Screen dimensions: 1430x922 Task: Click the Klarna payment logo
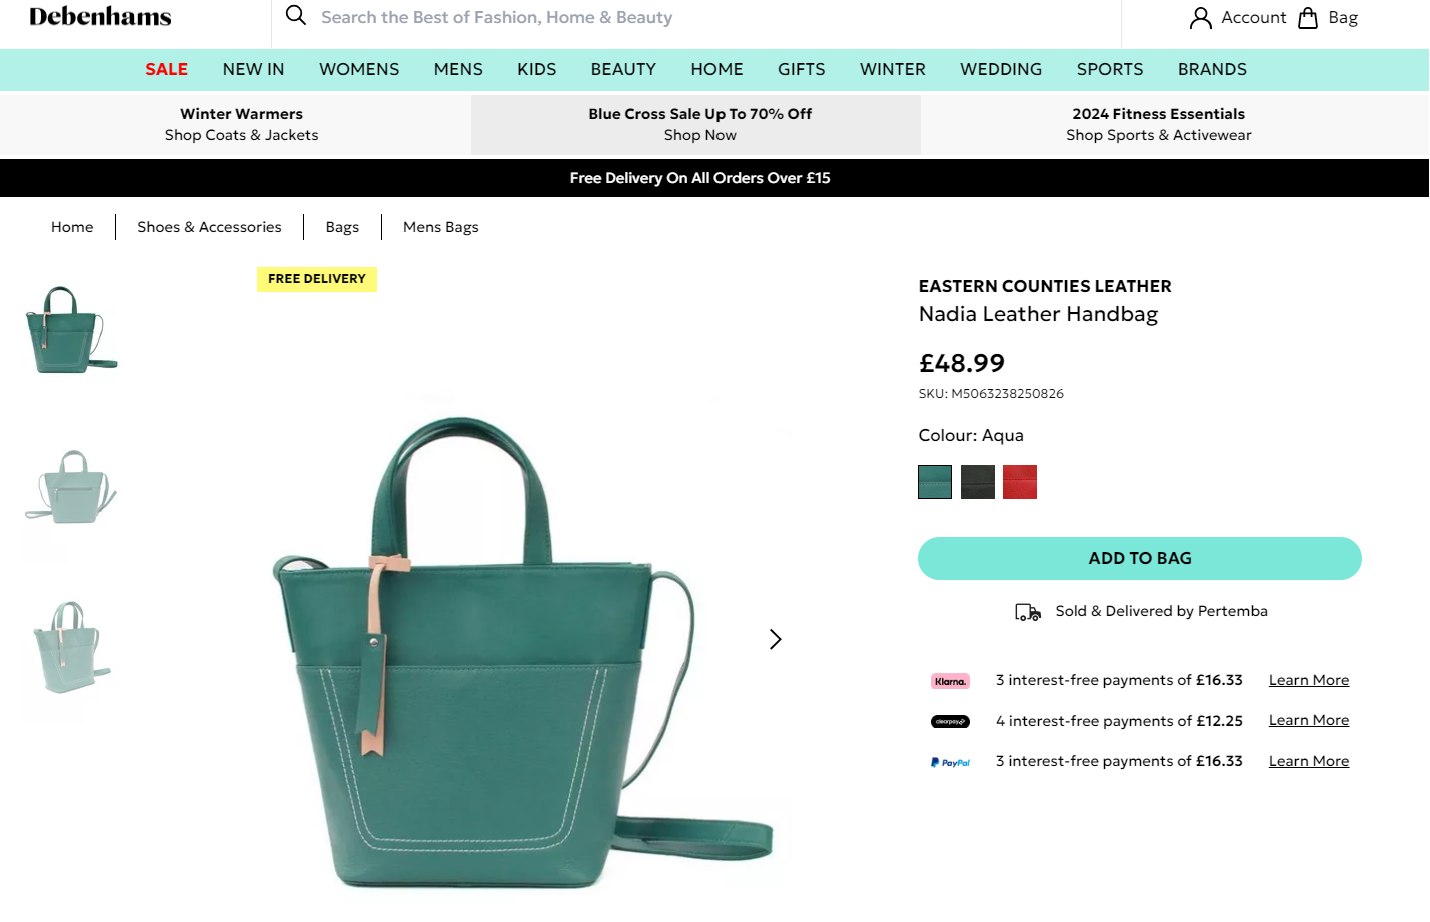(x=950, y=681)
